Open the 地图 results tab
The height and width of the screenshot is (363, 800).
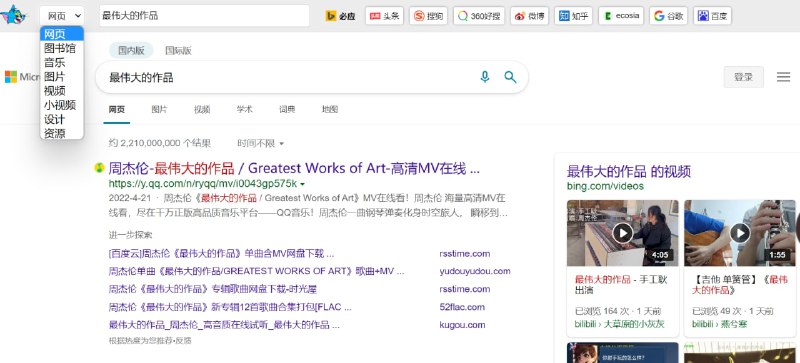[330, 109]
